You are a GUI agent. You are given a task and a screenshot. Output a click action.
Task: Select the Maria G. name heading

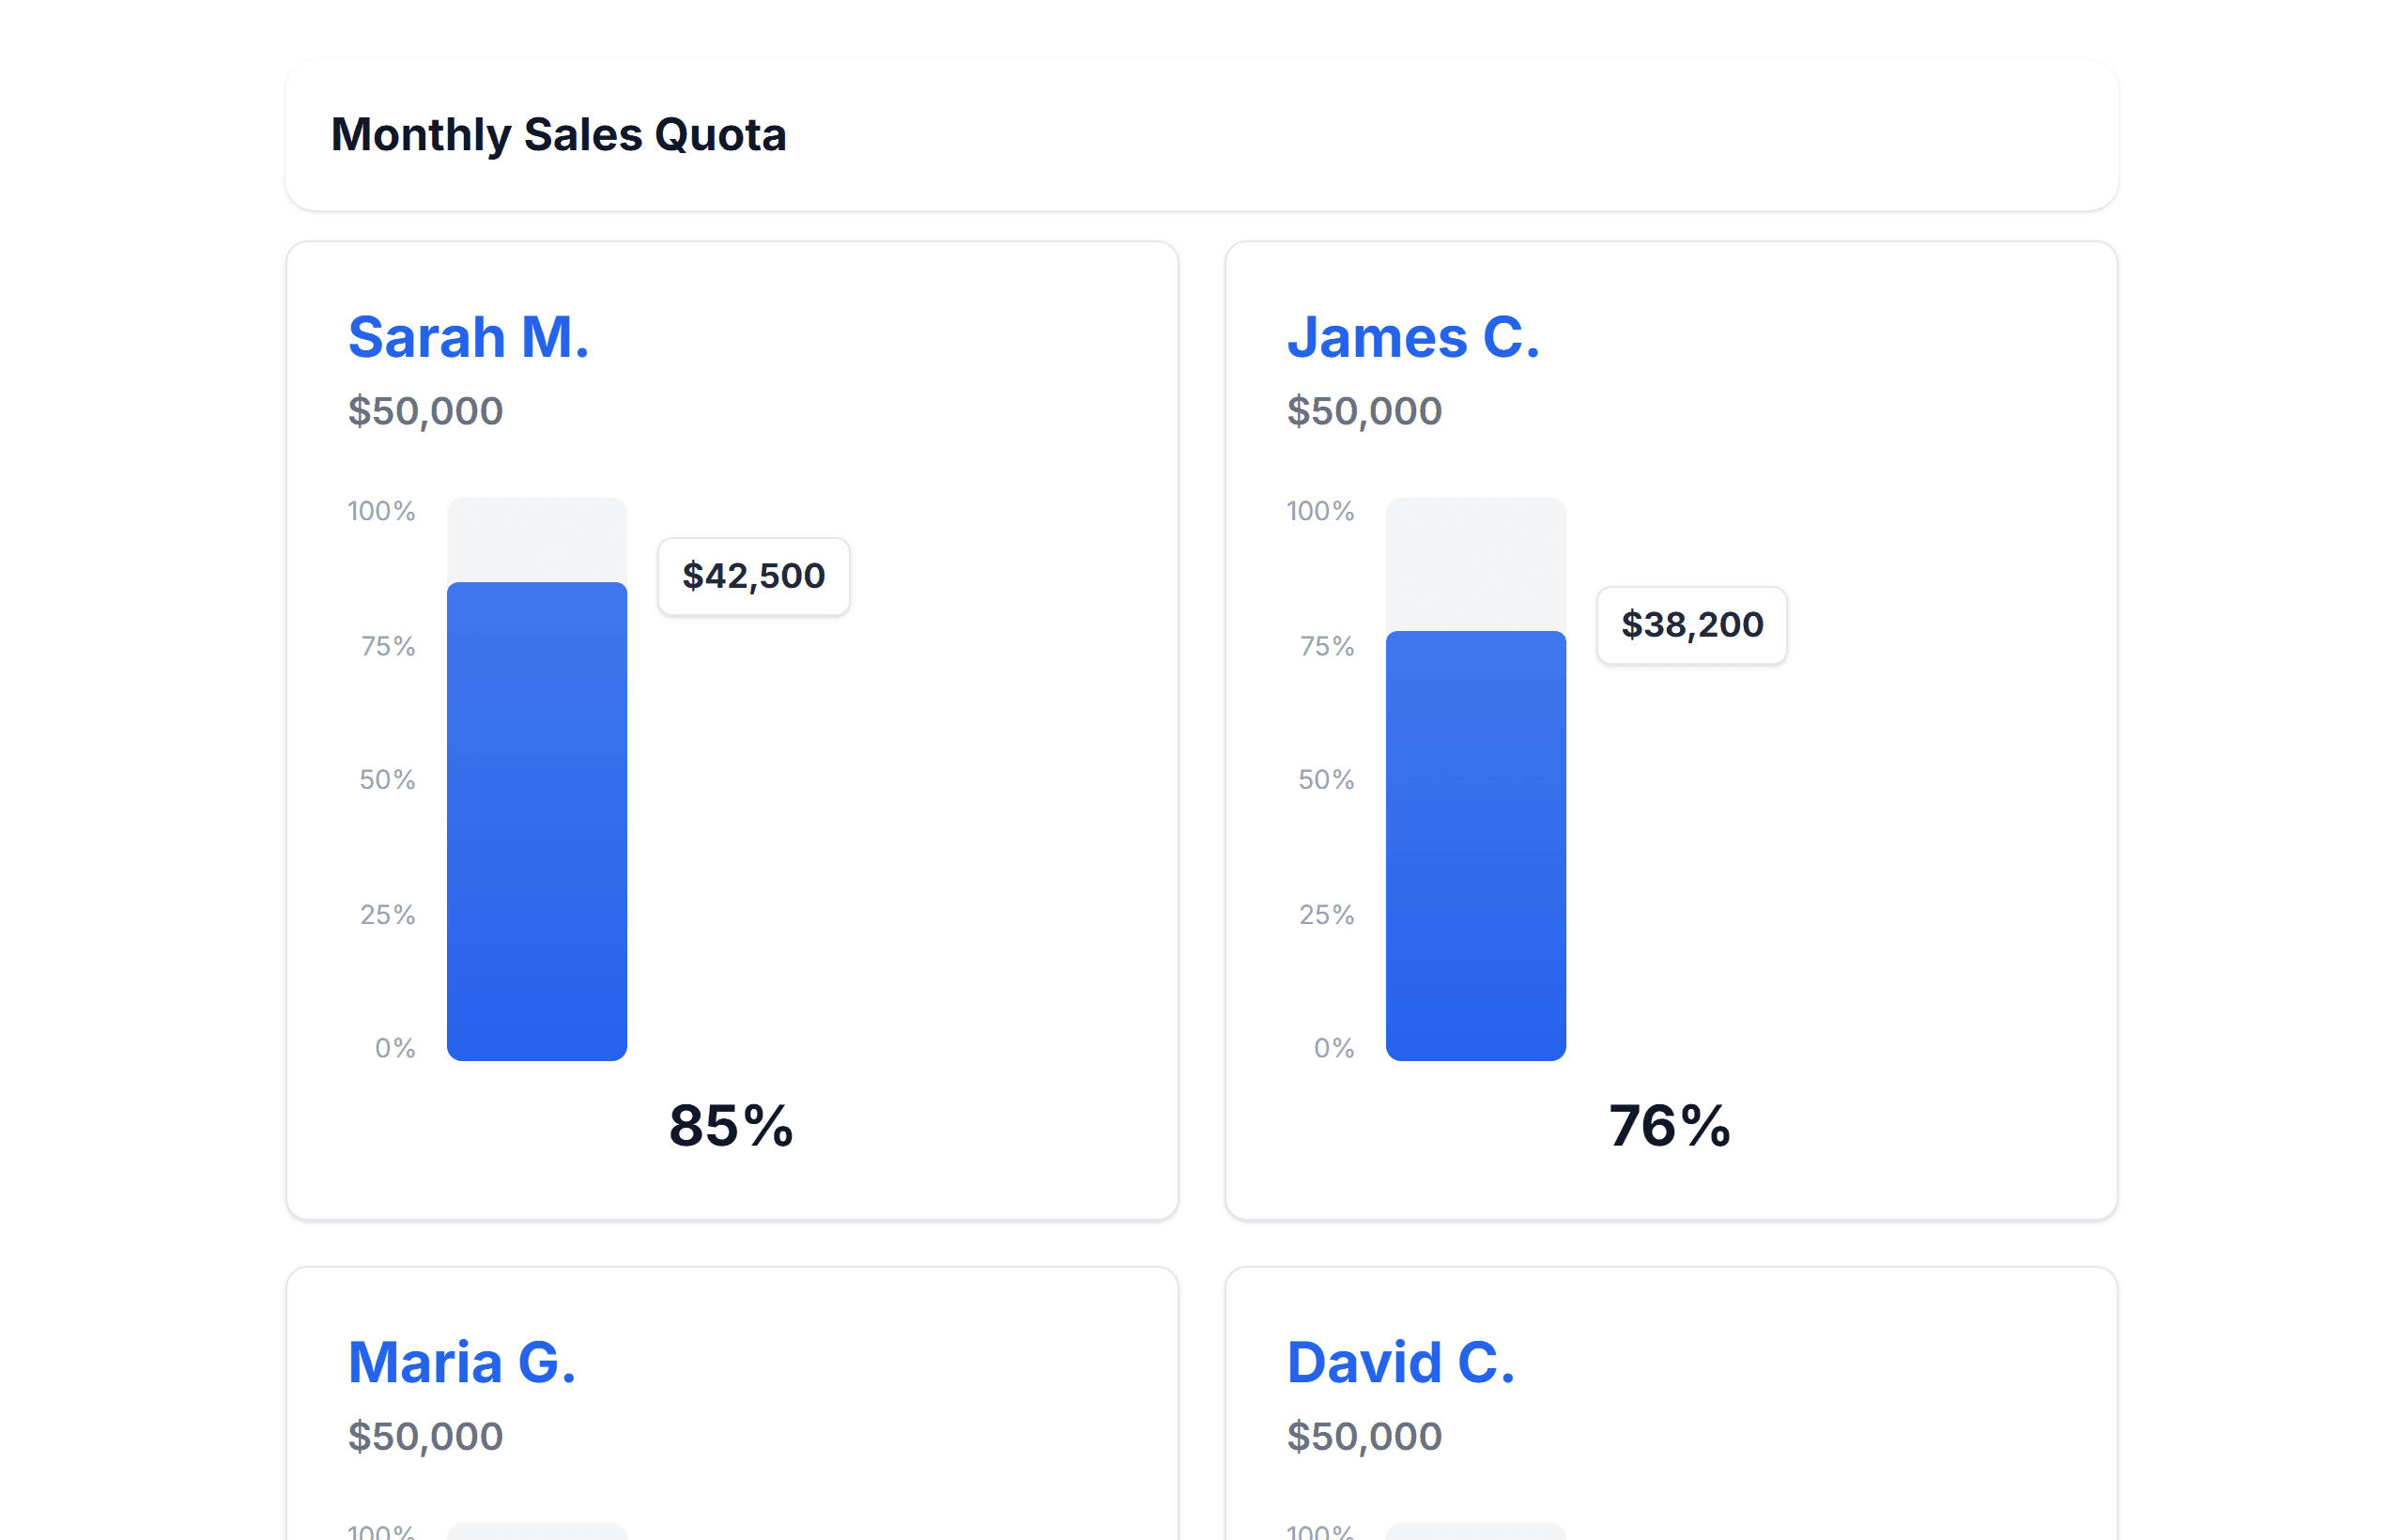click(x=462, y=1362)
